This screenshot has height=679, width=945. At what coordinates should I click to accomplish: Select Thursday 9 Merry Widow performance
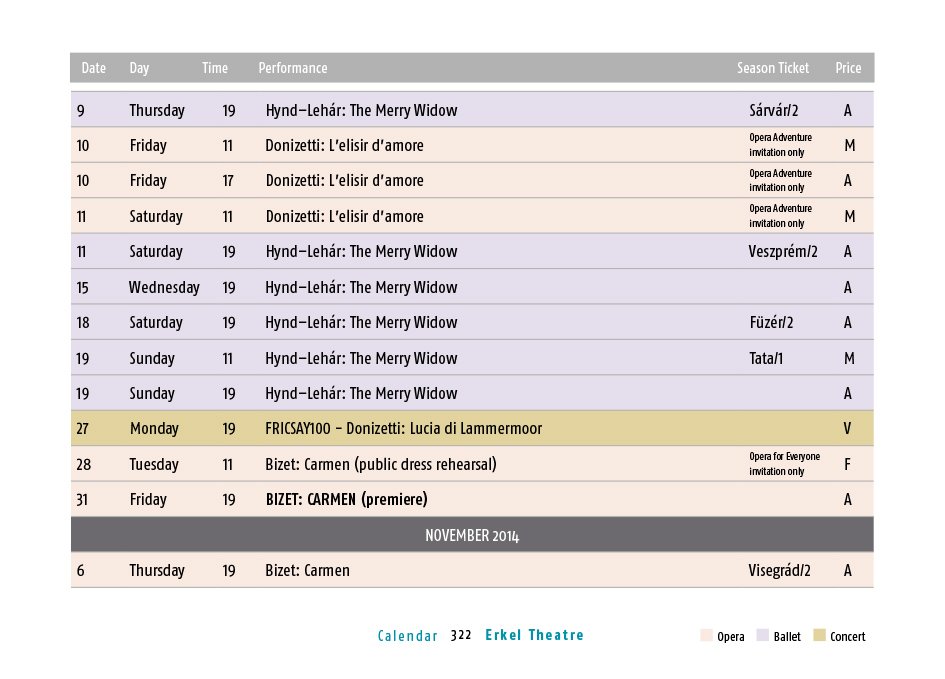click(x=472, y=110)
